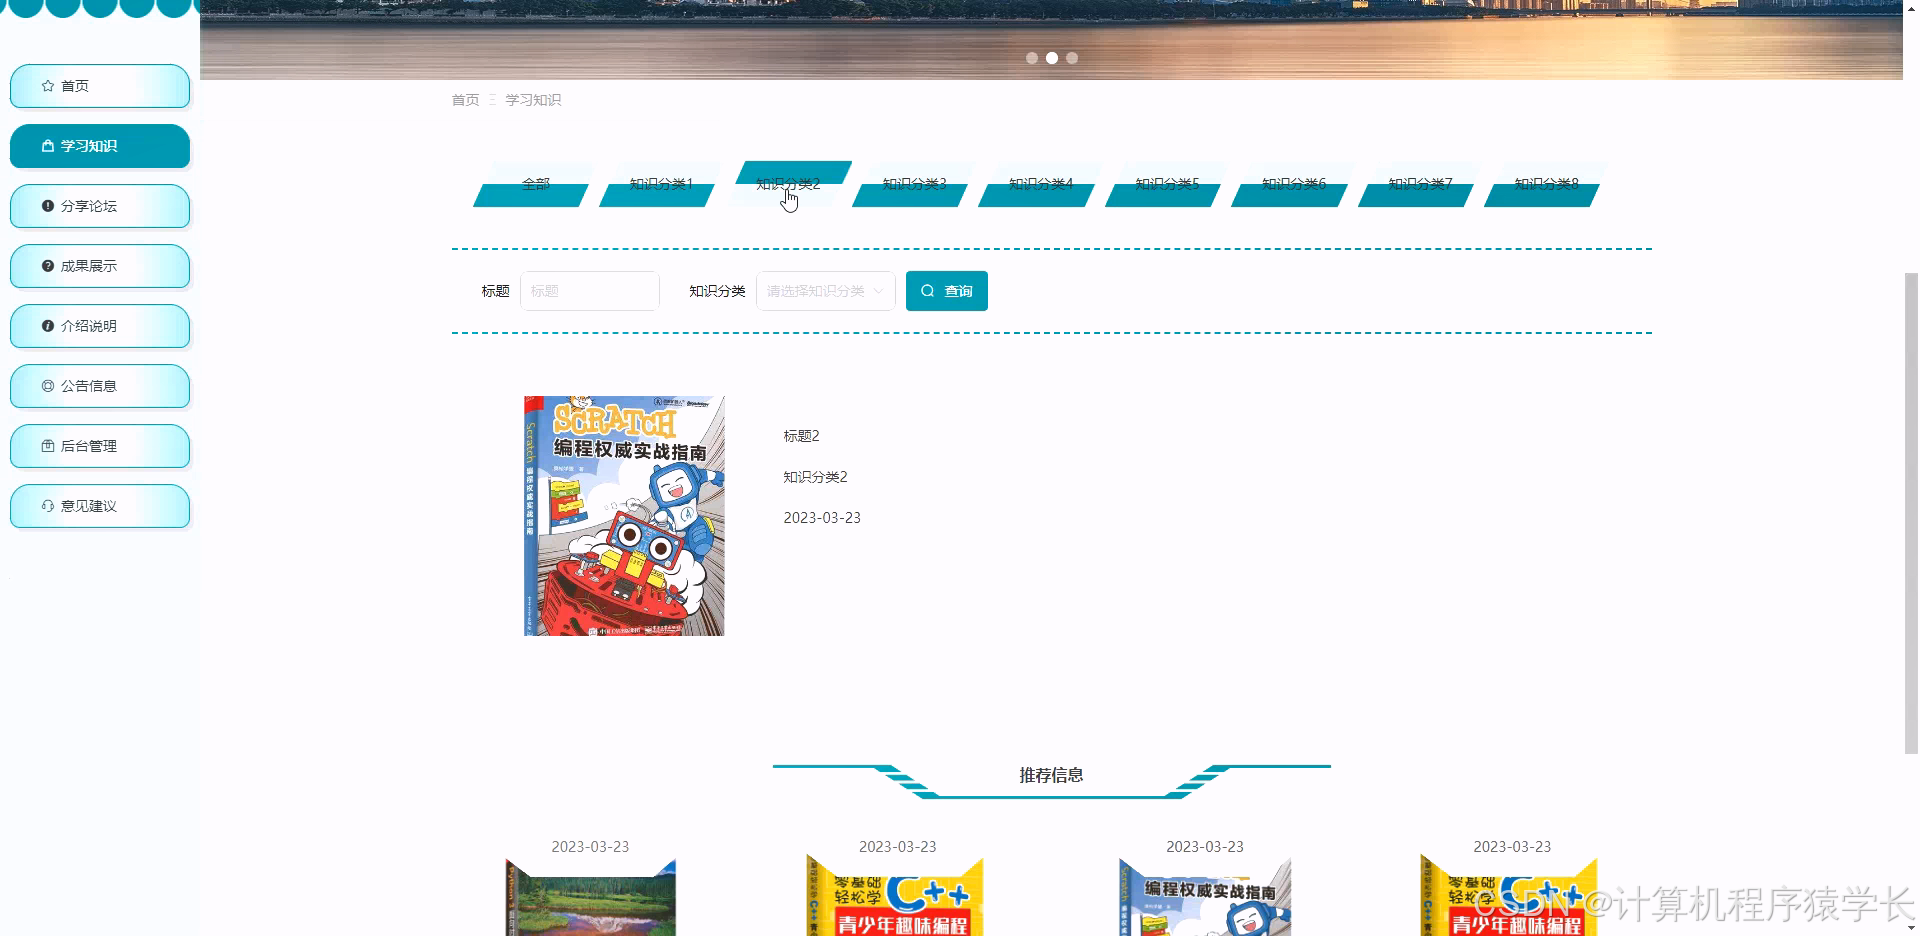Select the 知识分类1 tab
Viewport: 1920px width, 936px height.
pyautogui.click(x=659, y=185)
